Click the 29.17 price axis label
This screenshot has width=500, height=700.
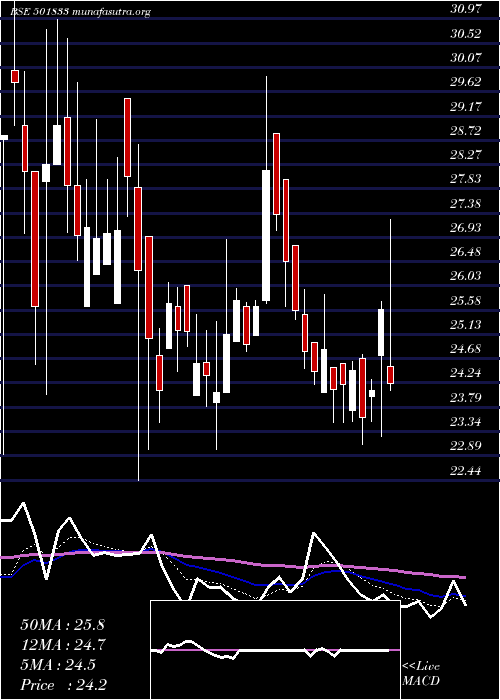(x=466, y=106)
